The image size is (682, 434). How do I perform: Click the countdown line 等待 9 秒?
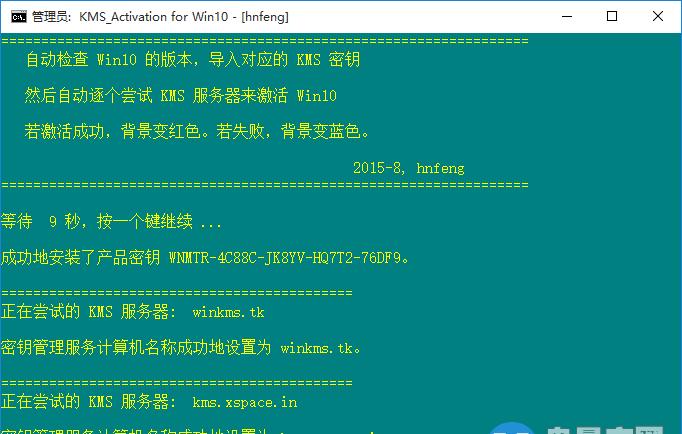[111, 221]
